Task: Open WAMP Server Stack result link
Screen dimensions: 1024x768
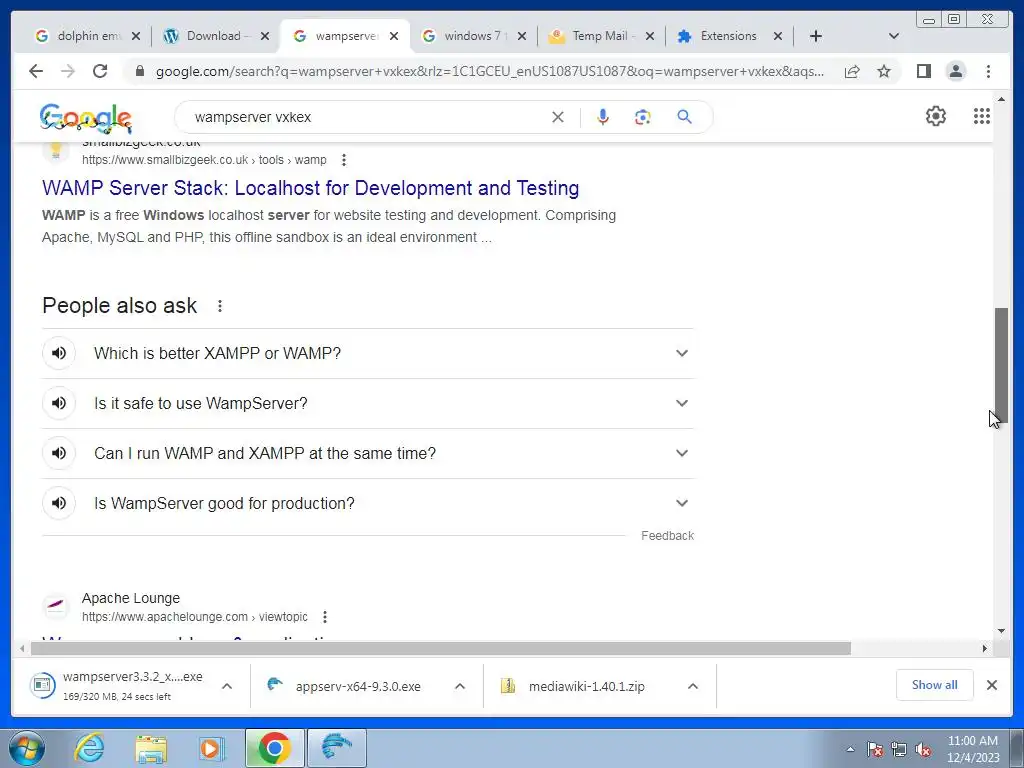Action: 310,188
